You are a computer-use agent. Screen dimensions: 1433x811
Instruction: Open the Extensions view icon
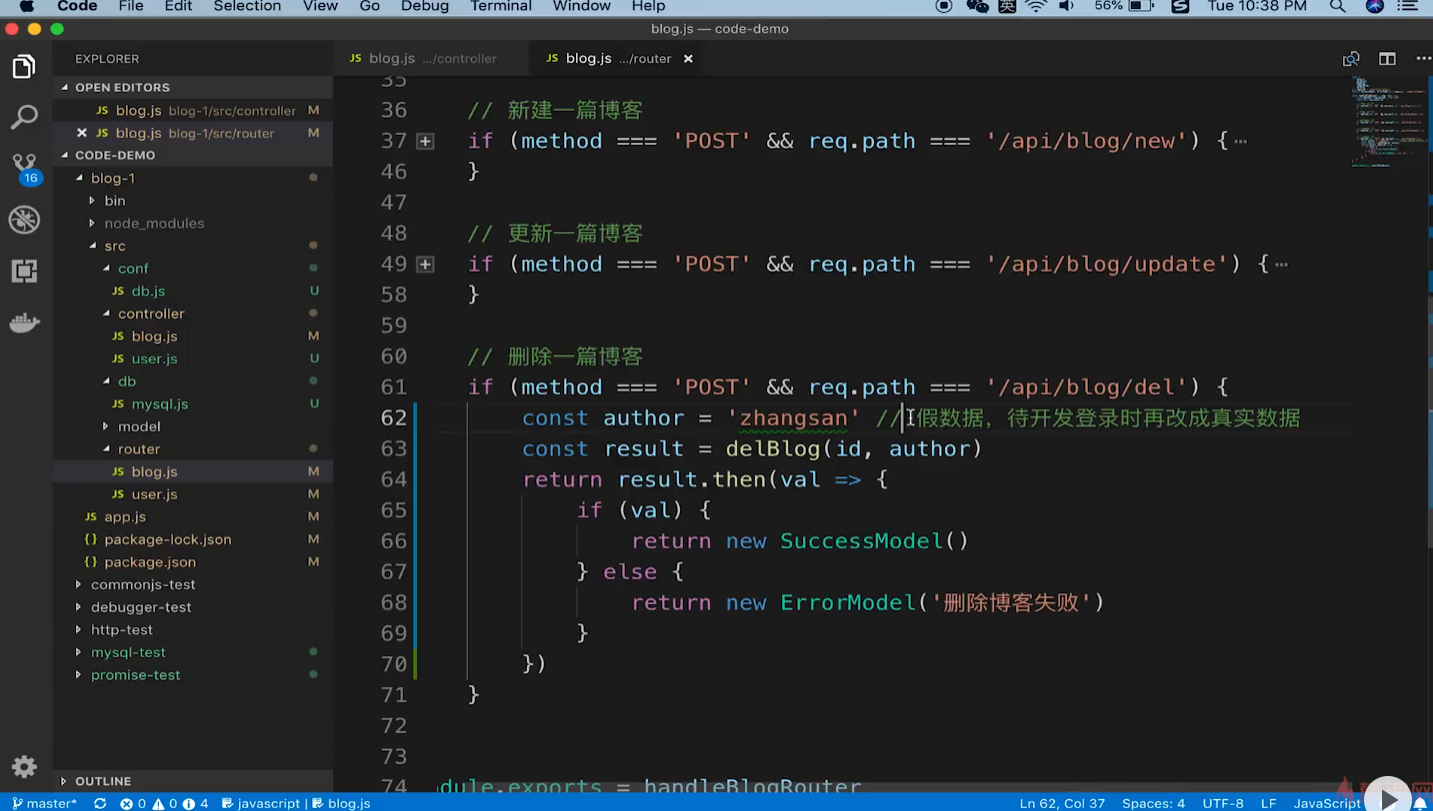(24, 271)
